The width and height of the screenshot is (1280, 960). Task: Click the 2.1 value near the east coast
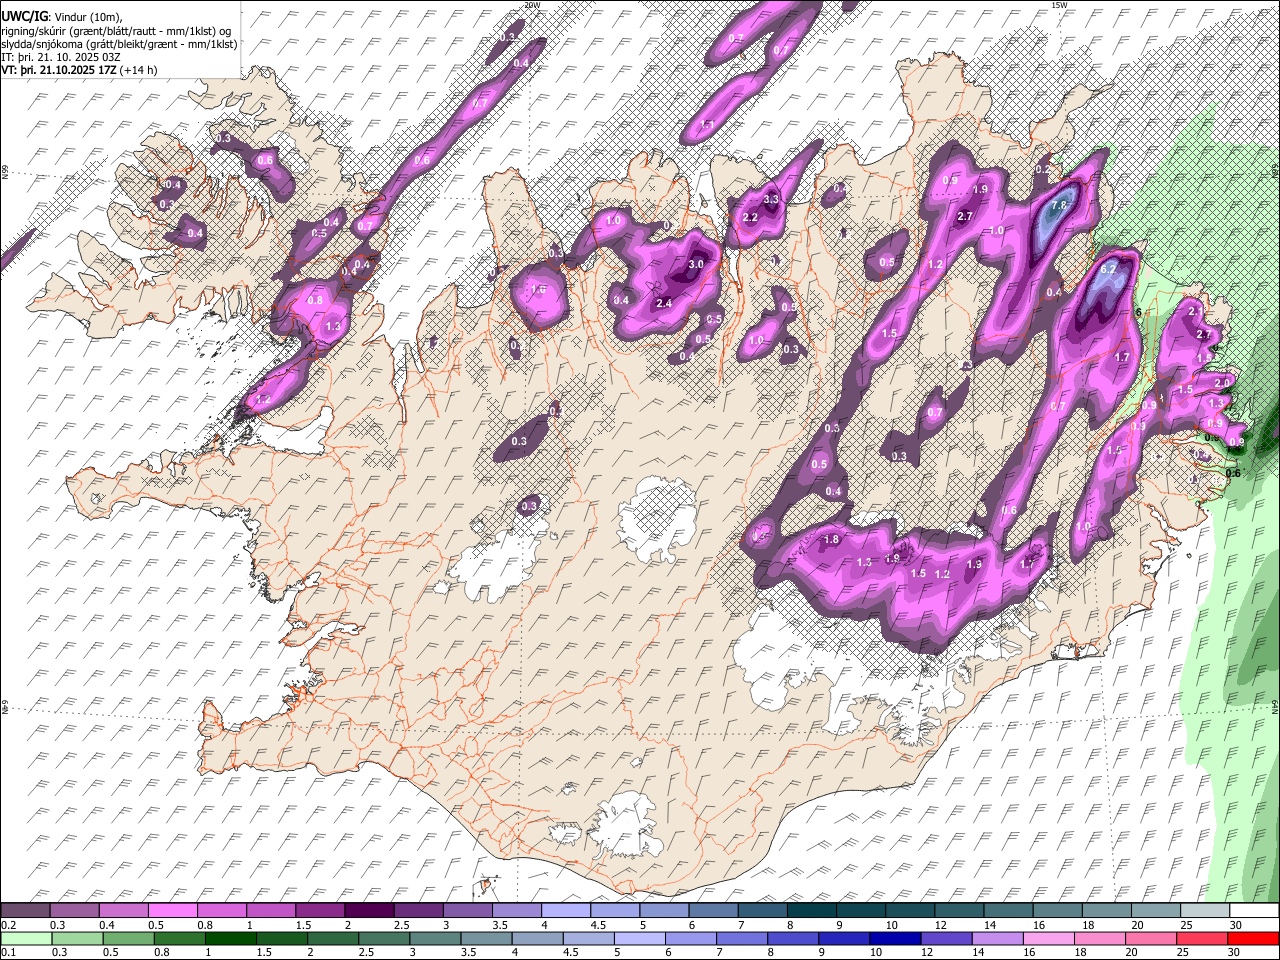1195,311
